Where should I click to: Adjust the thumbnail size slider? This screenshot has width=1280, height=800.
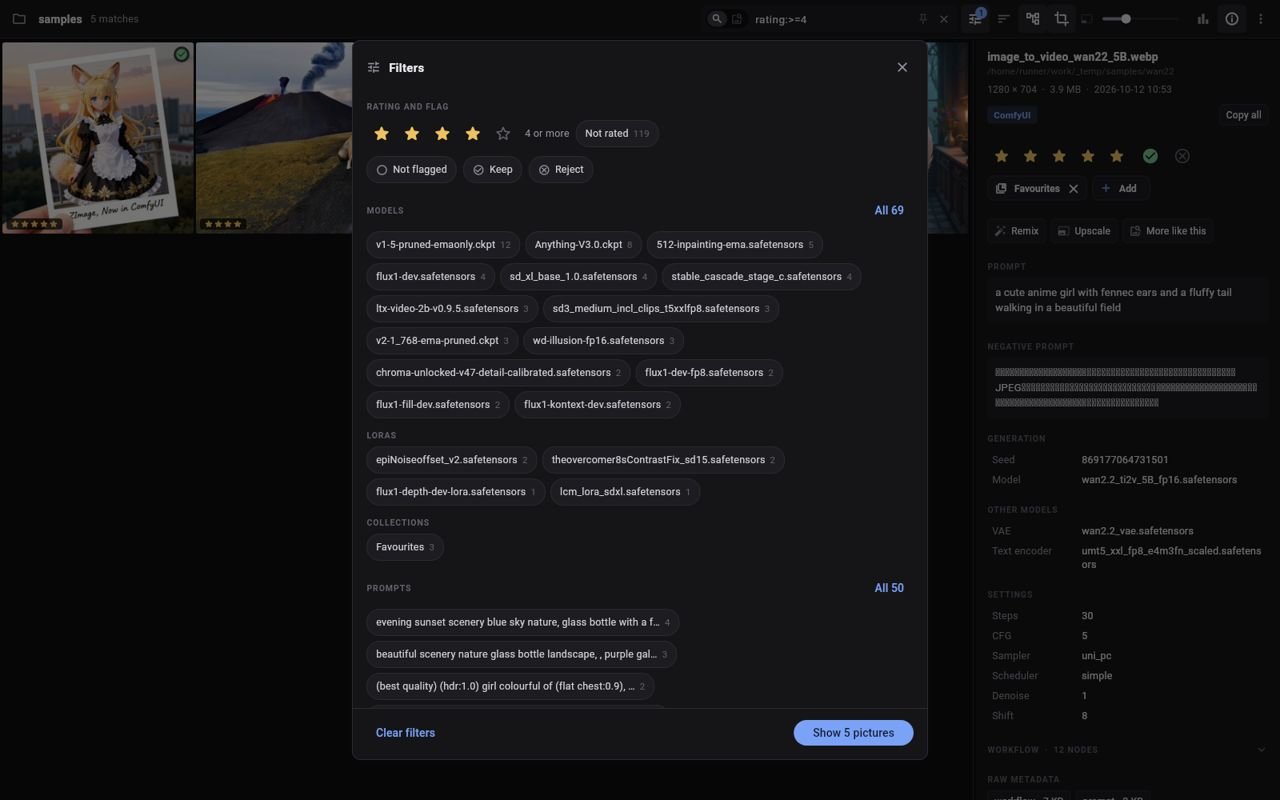pyautogui.click(x=1140, y=19)
